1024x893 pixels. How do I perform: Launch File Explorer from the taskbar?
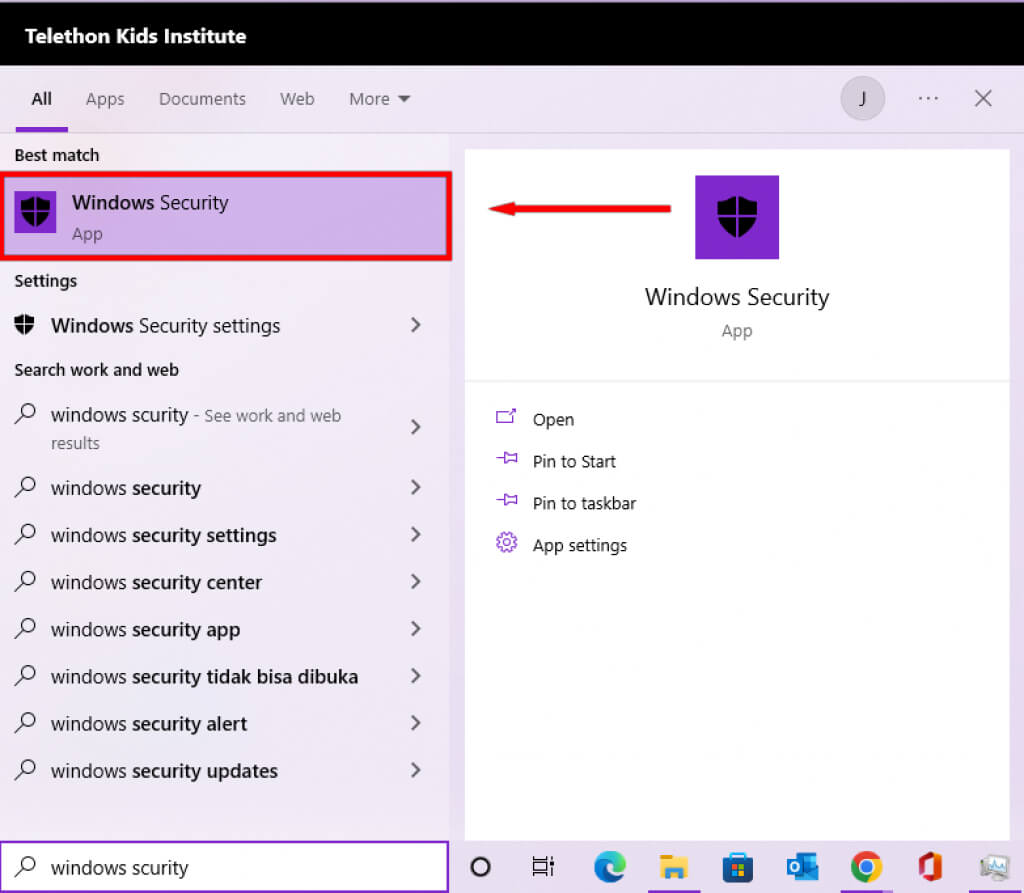click(x=674, y=866)
